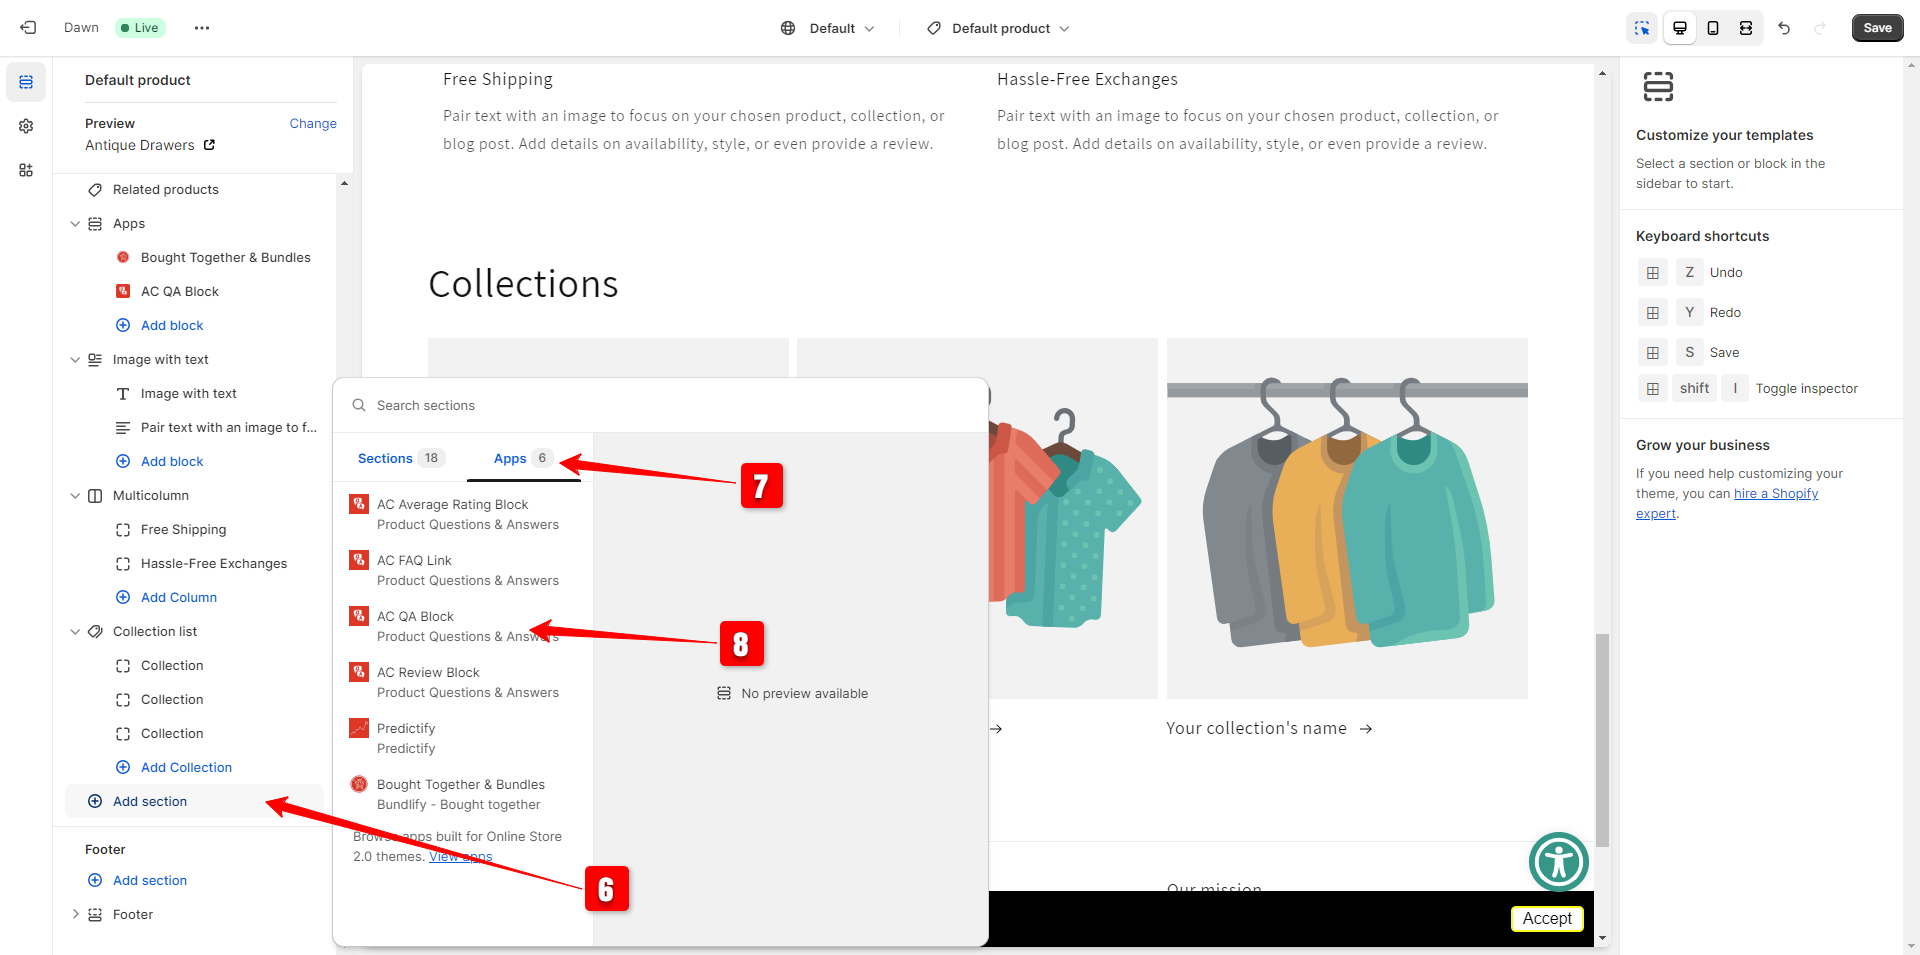1920x955 pixels.
Task: Open the three-dot more actions menu
Action: tap(202, 28)
